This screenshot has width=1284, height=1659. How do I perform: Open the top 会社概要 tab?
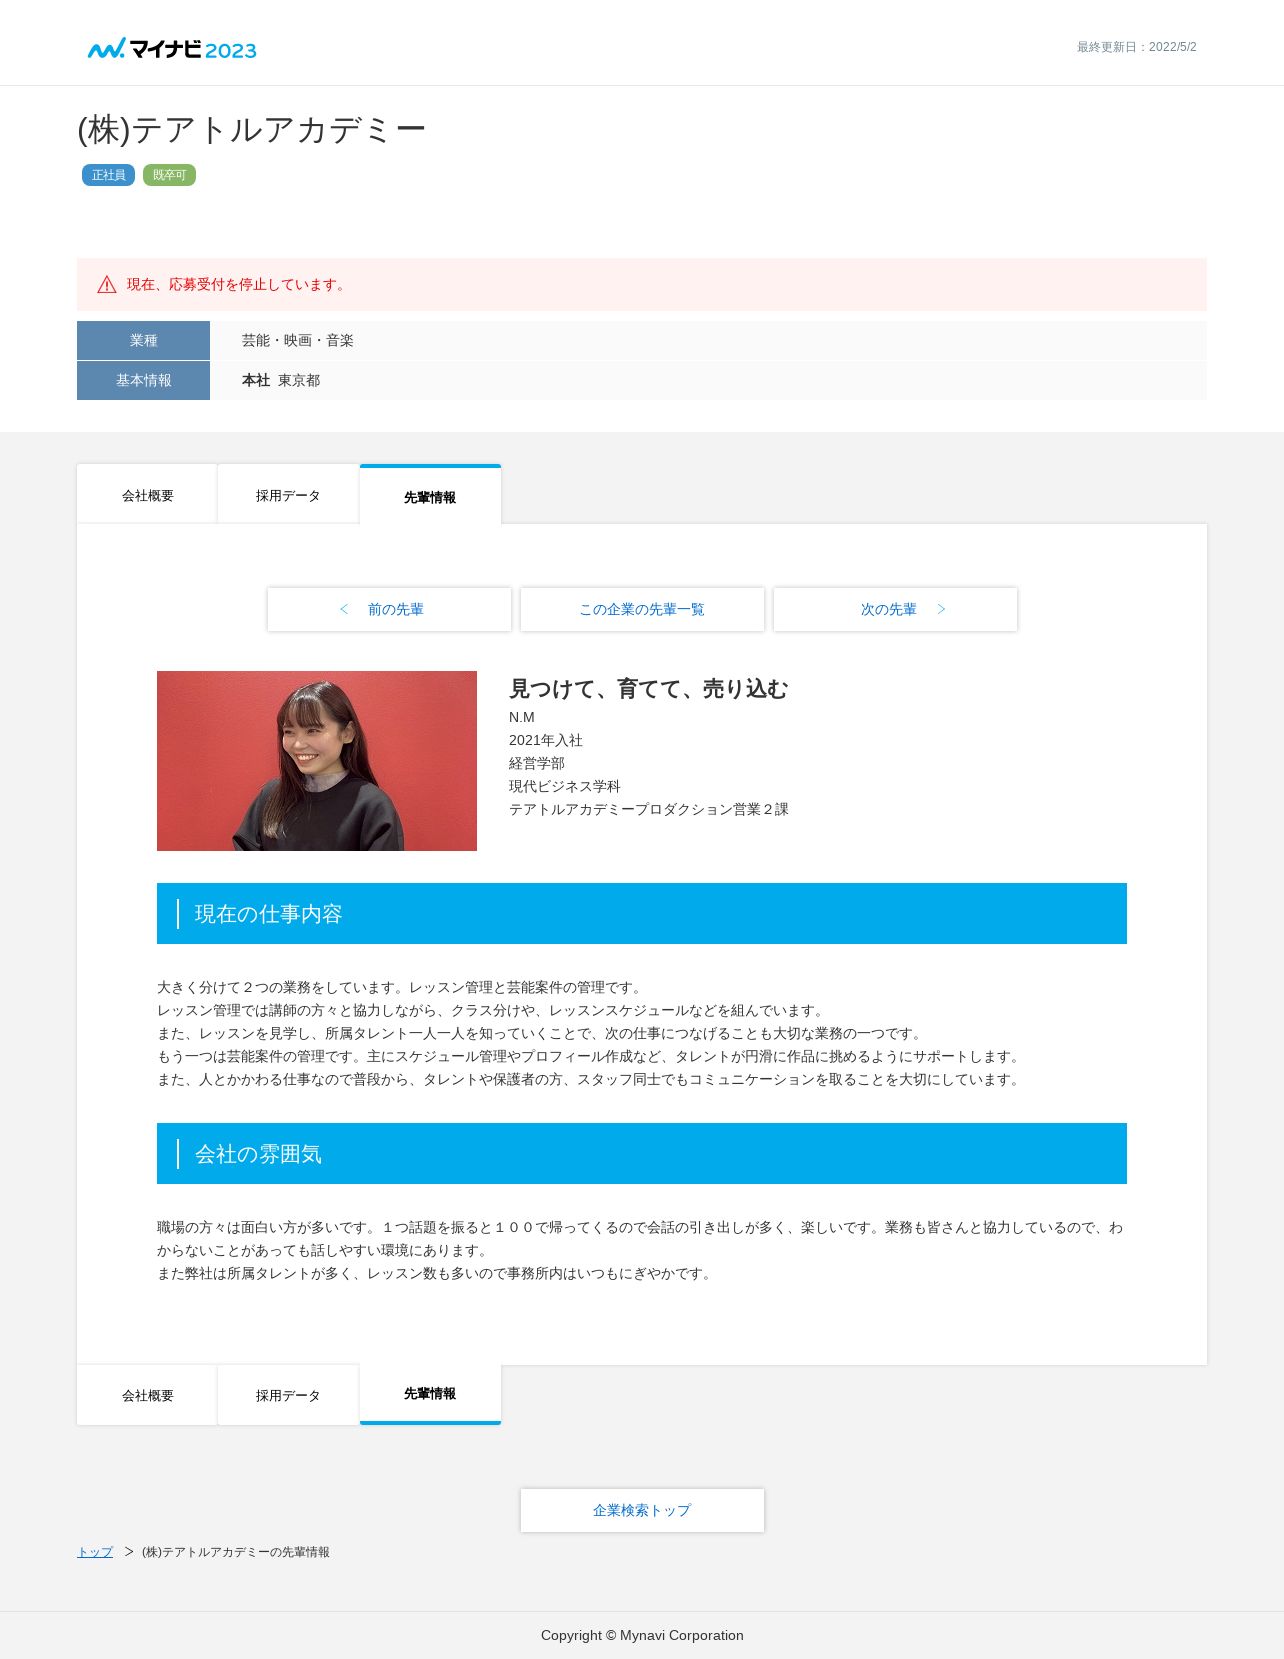[147, 495]
